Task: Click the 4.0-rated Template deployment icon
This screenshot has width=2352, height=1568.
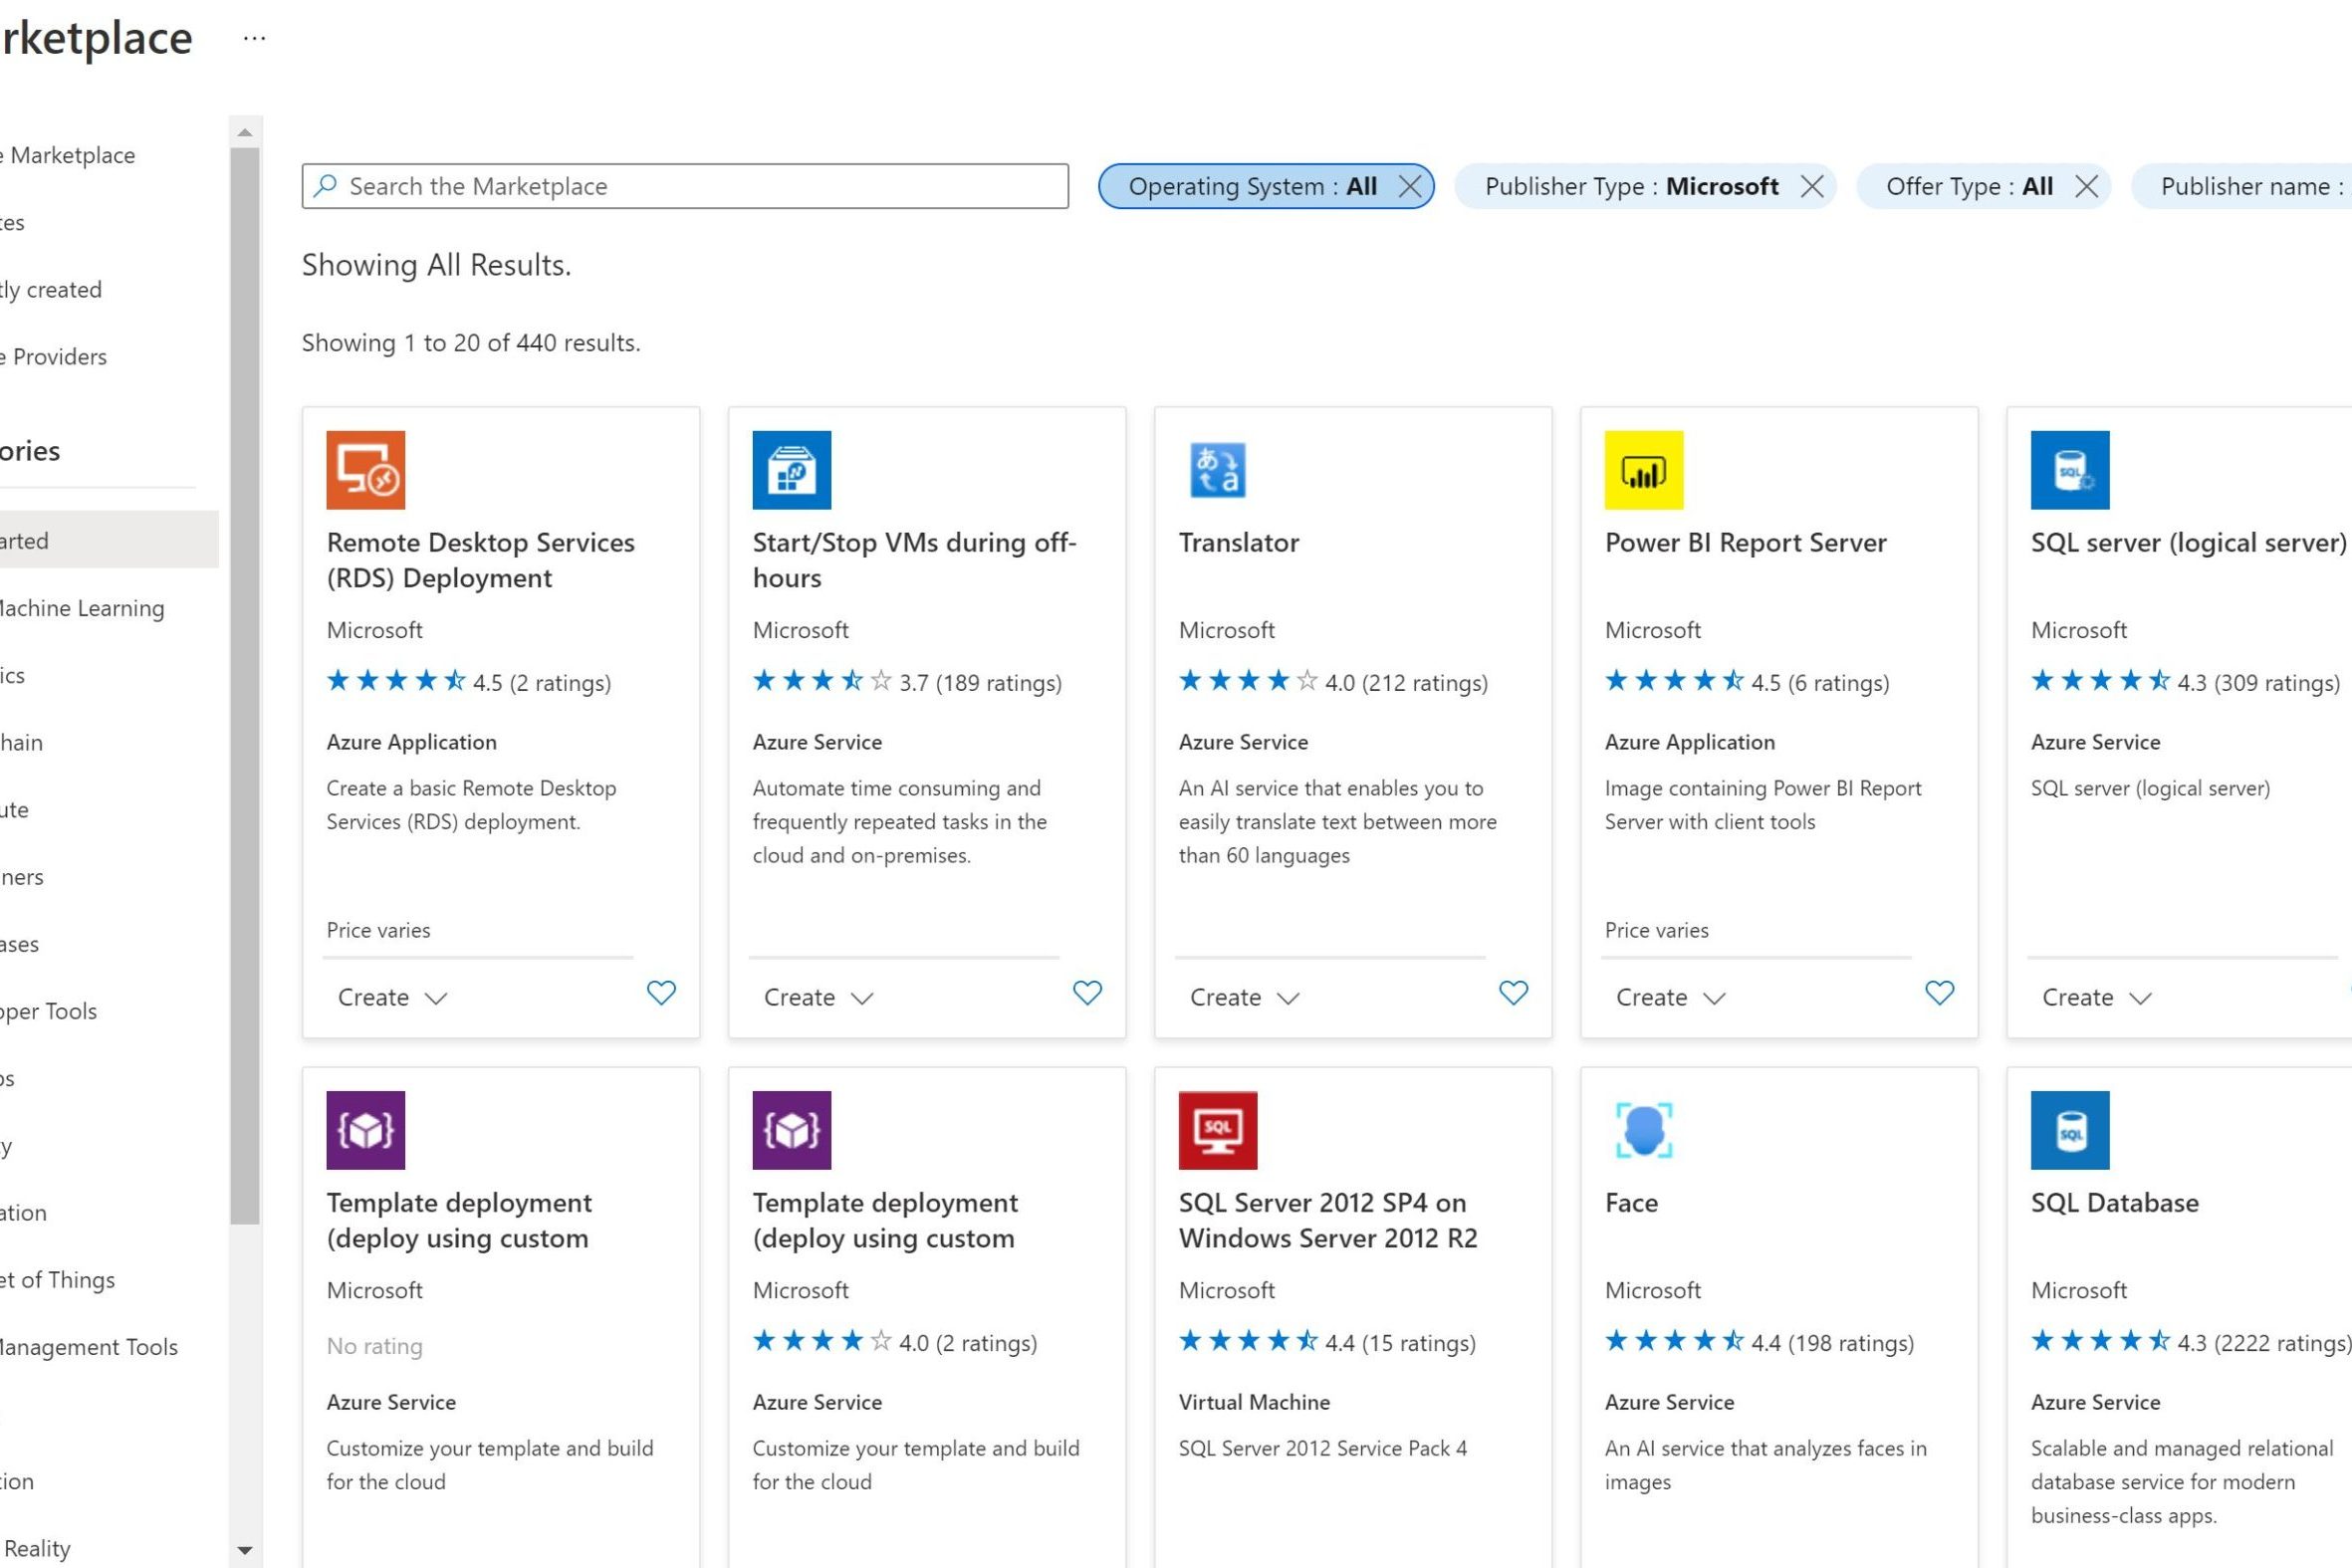Action: [791, 1130]
